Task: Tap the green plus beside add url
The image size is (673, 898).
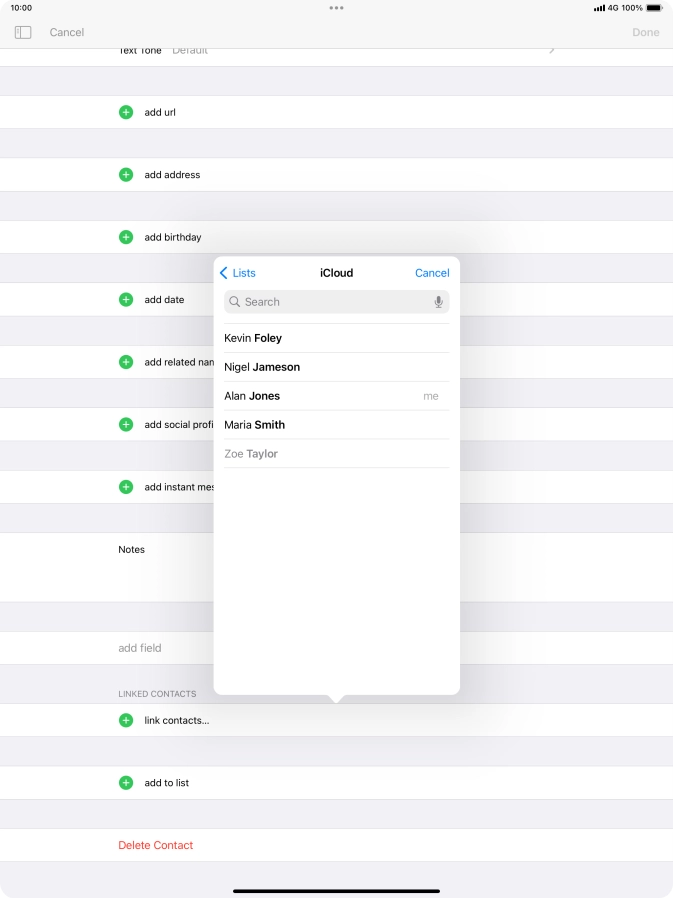Action: [126, 112]
